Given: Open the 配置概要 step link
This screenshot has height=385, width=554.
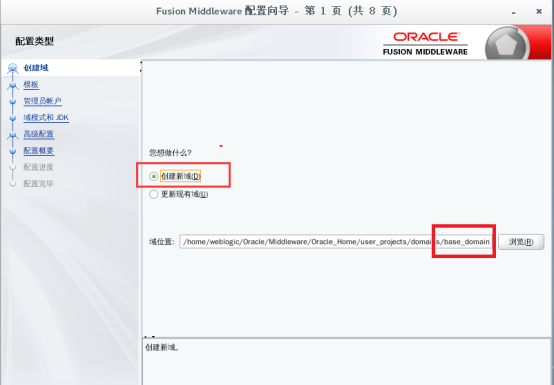Looking at the screenshot, I should click(39, 151).
